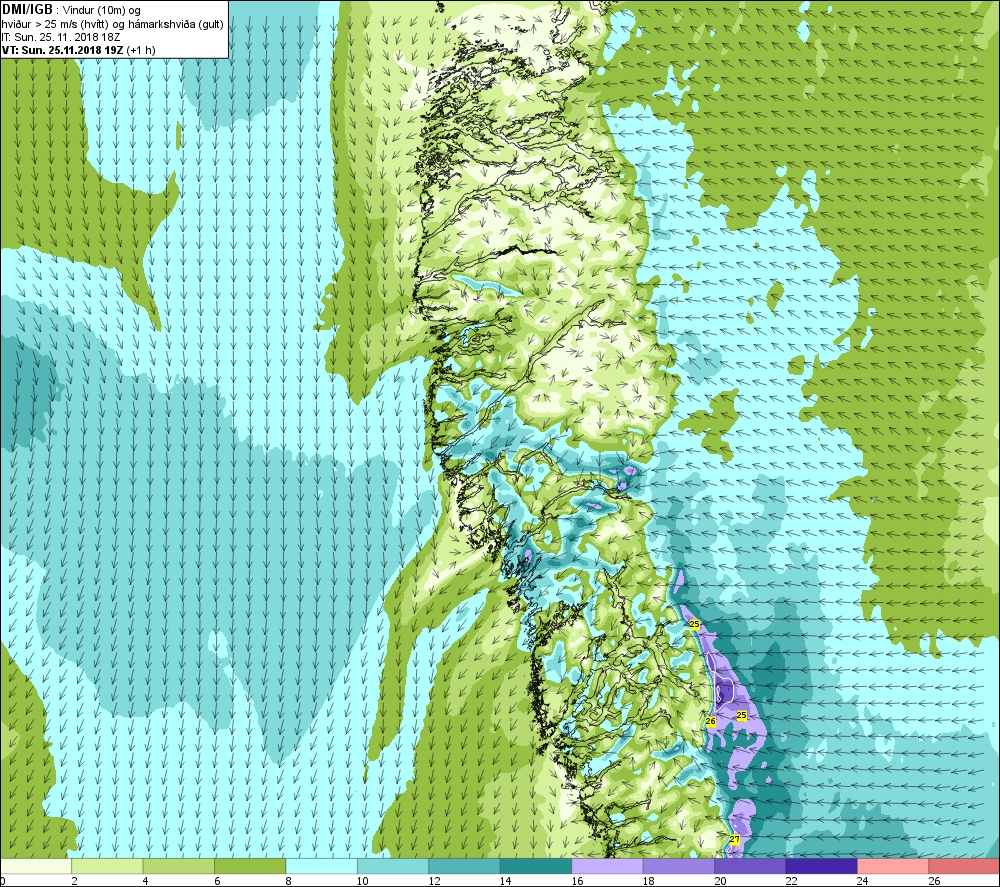Pick the 22–24 m/s dark indigo legend swatch

[821, 866]
